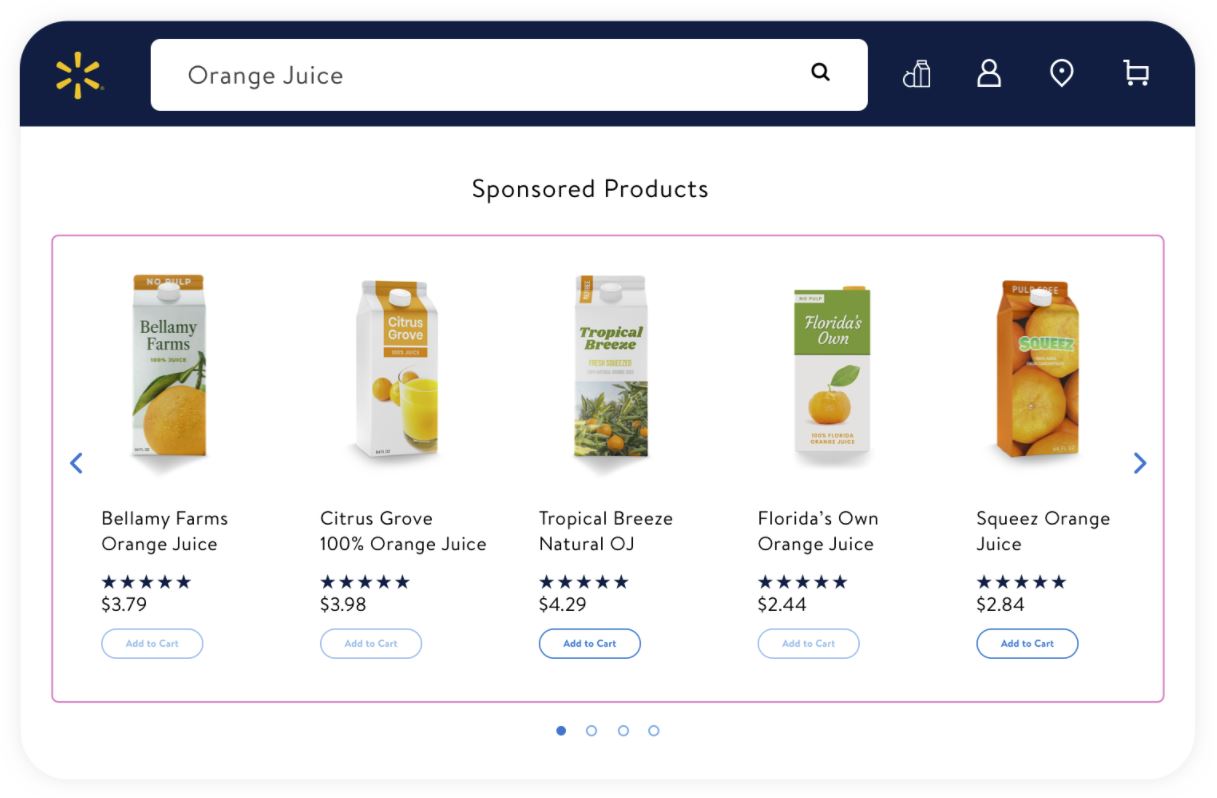Open Citrus Grove 100% Orange Juice title
The image size is (1217, 798).
[x=403, y=531]
